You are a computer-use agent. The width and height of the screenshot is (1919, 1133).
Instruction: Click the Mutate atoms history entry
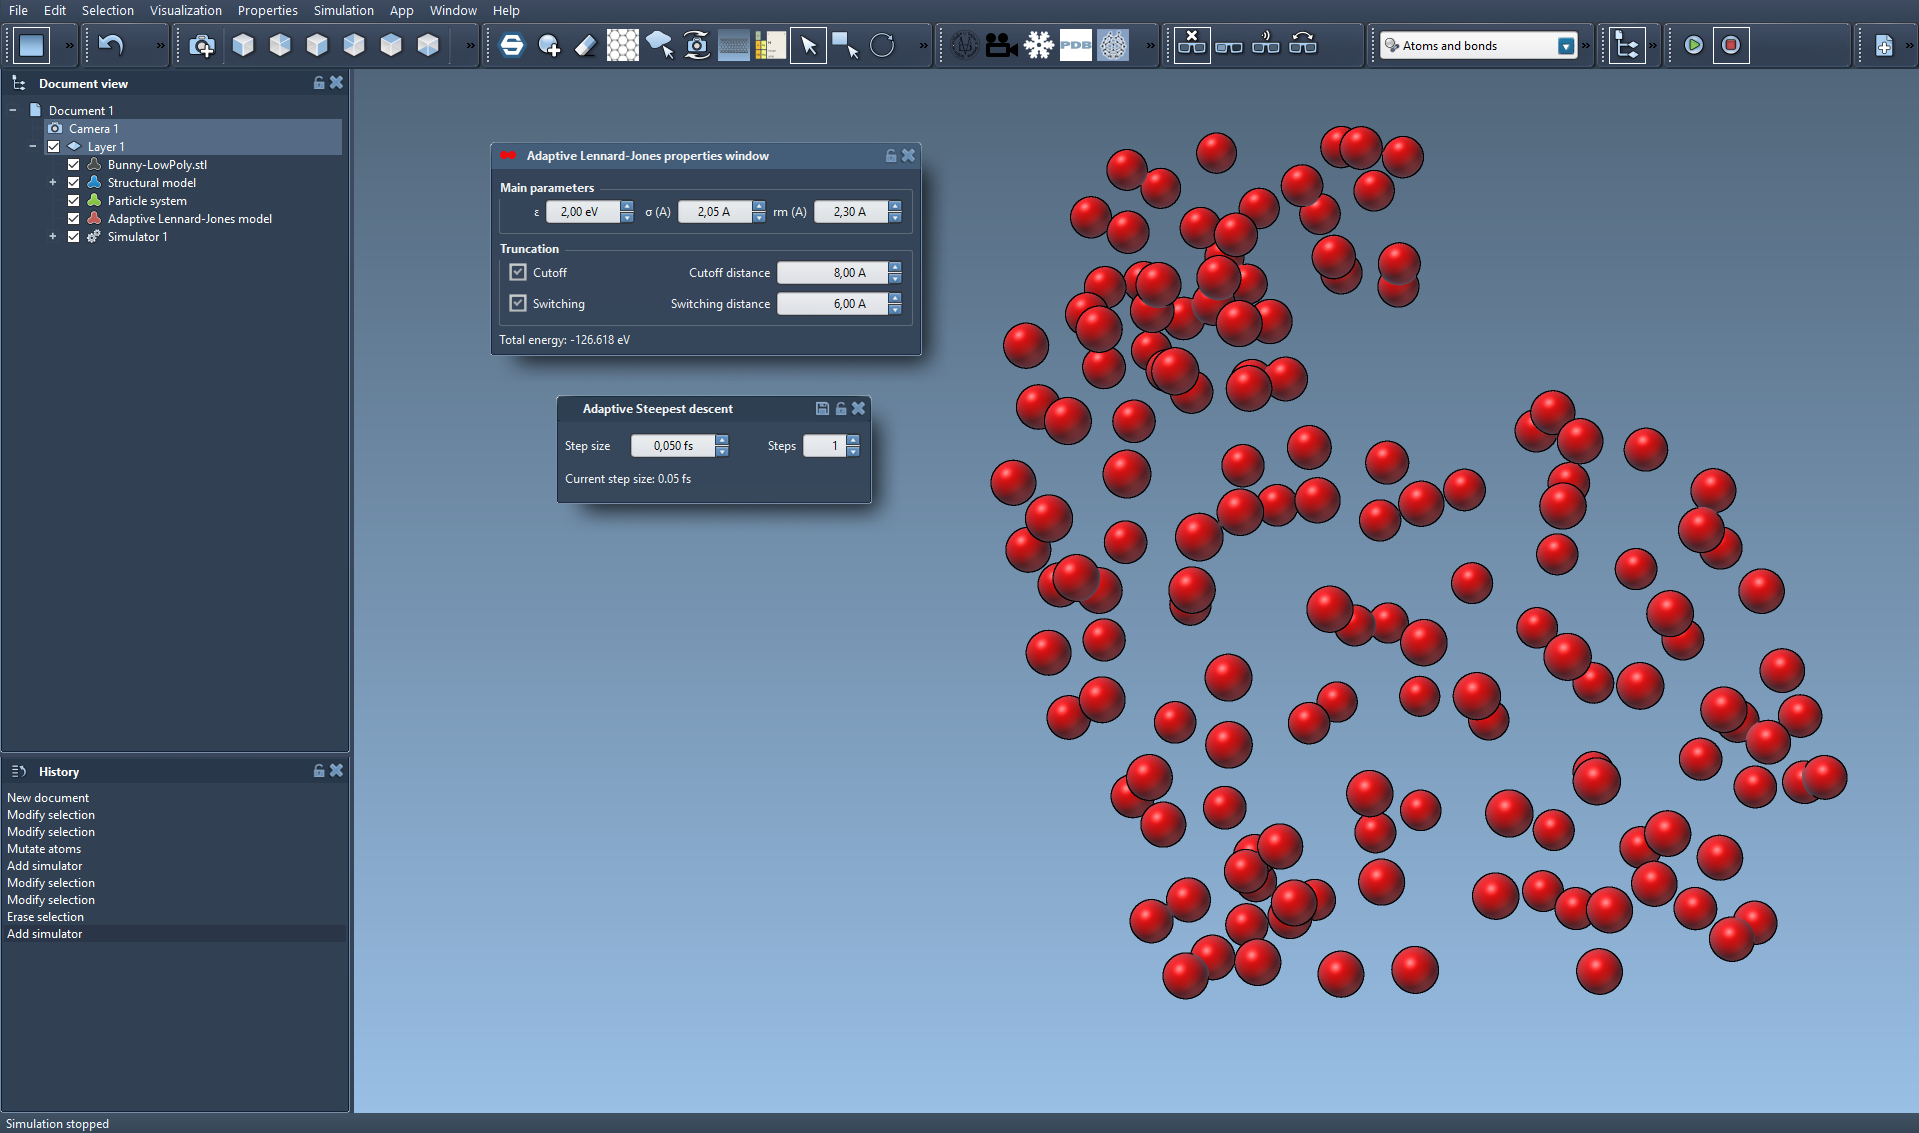pos(44,849)
